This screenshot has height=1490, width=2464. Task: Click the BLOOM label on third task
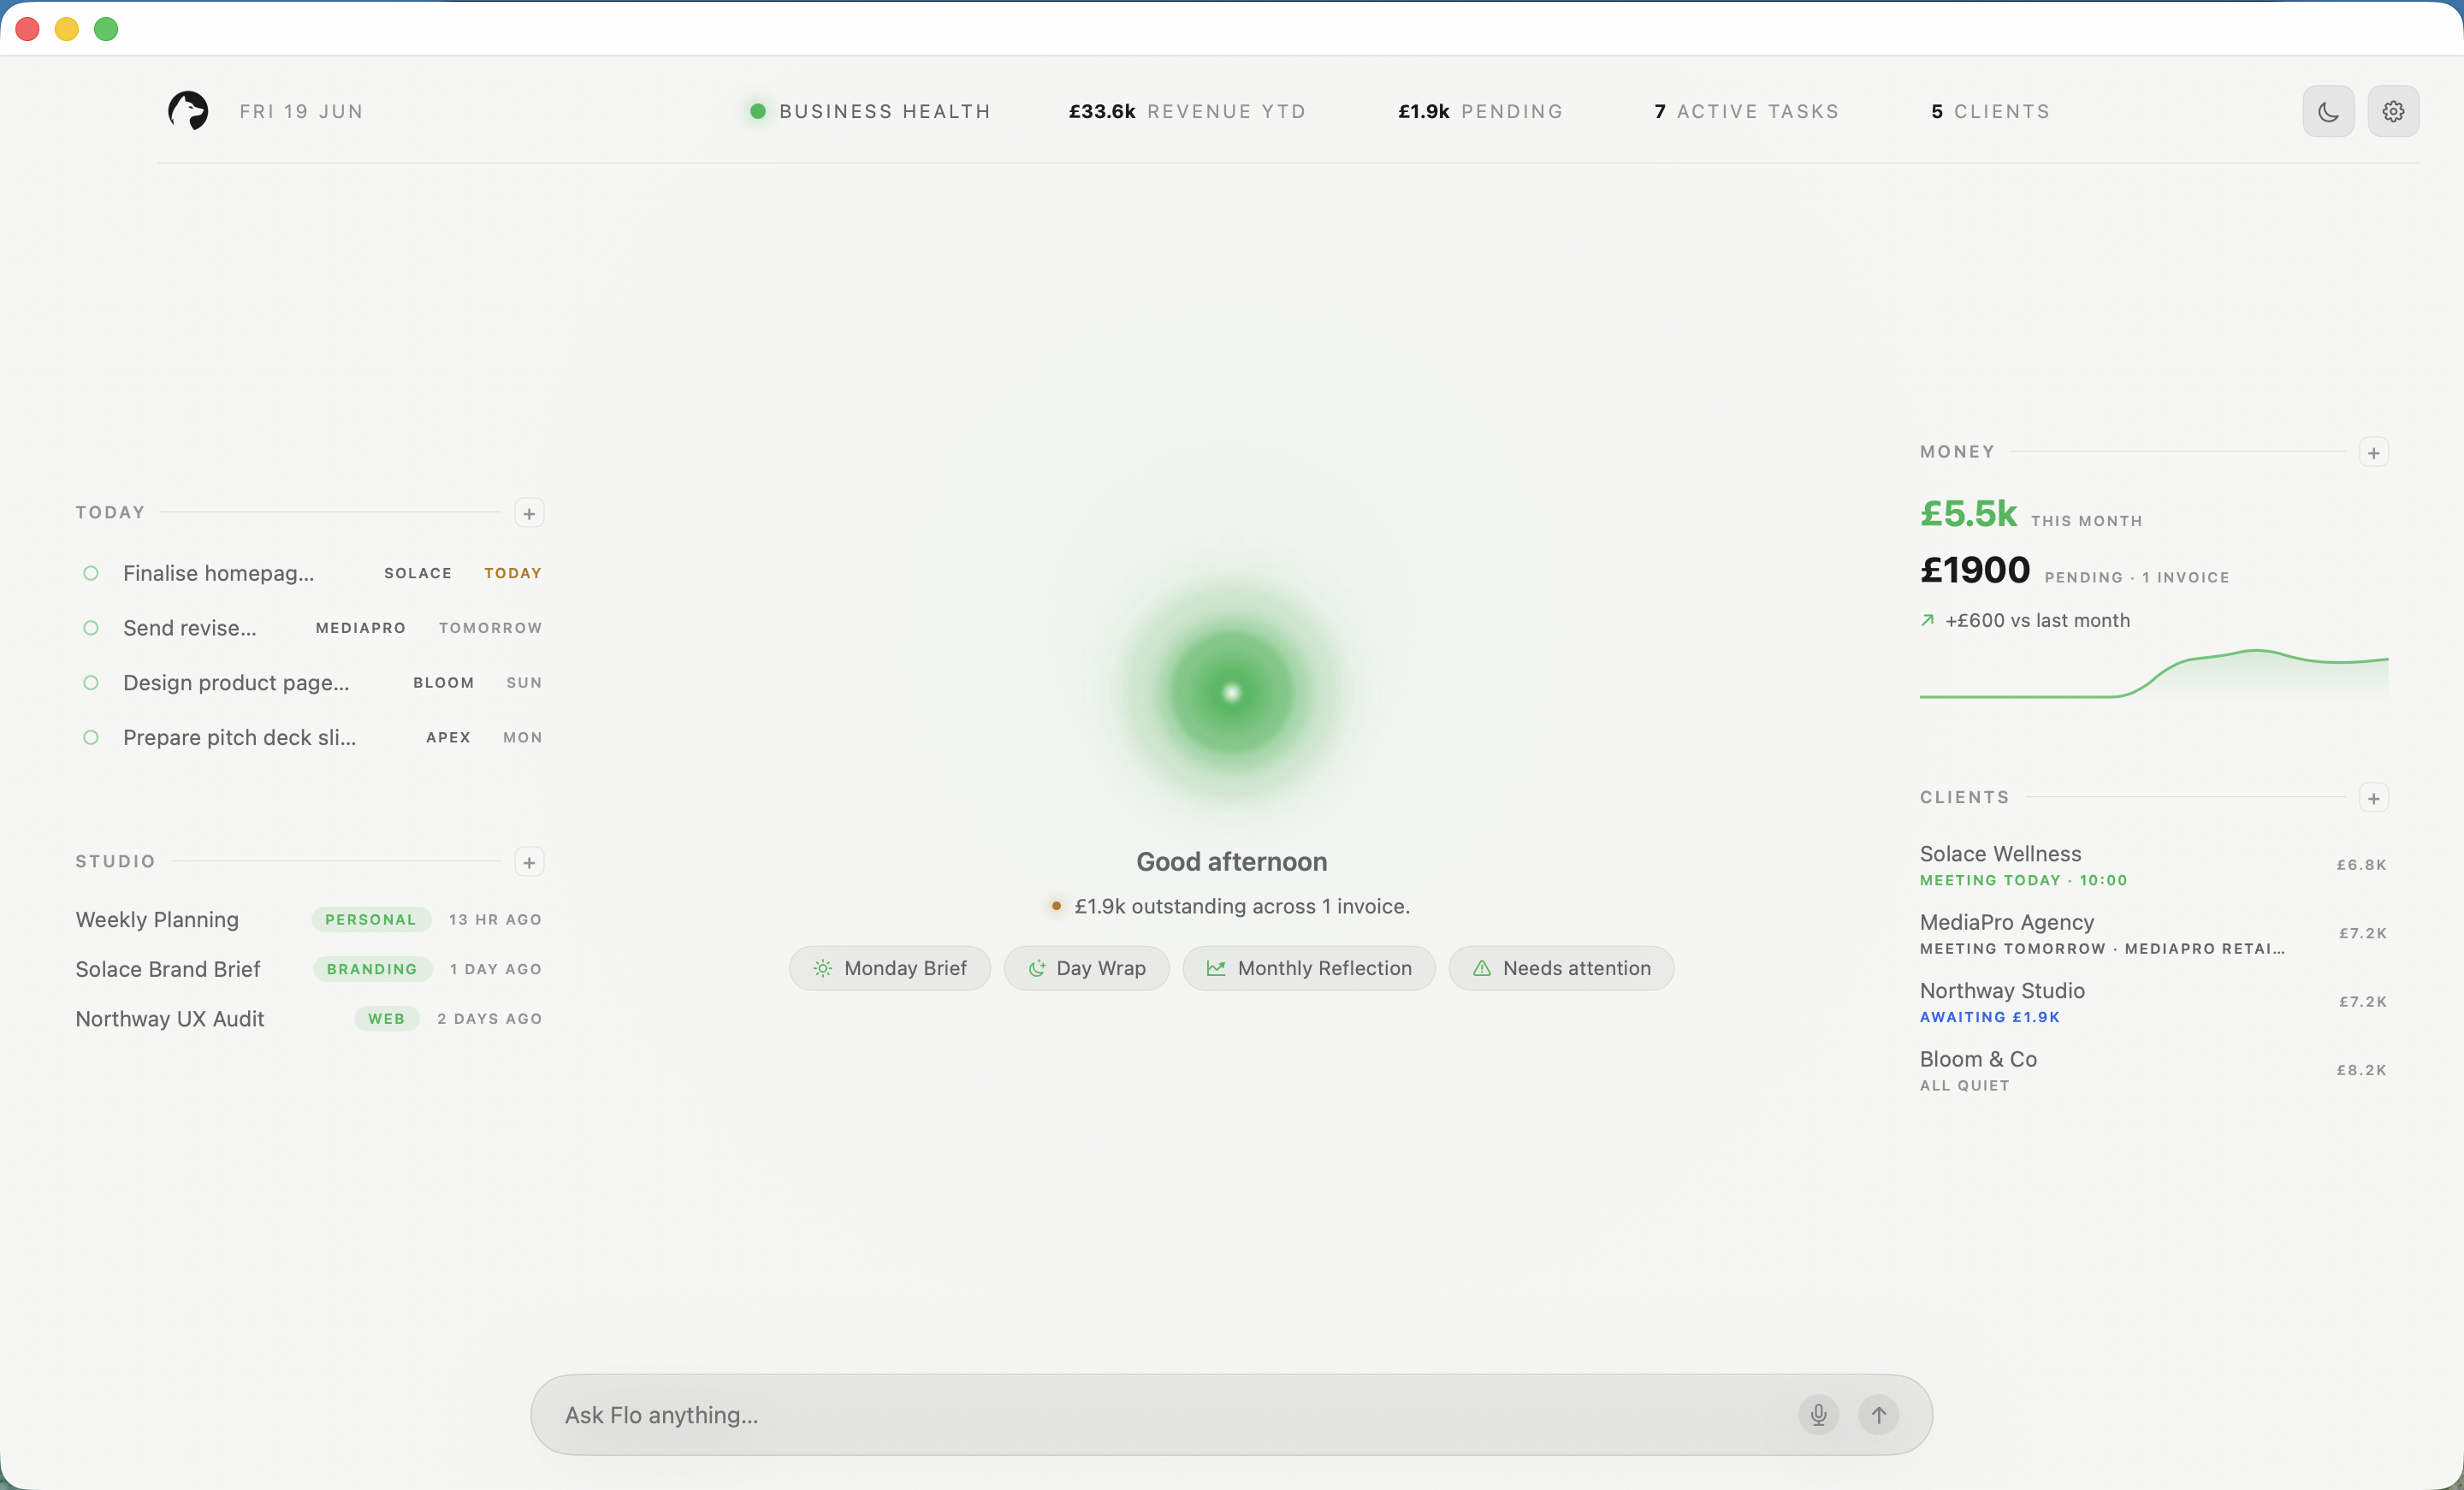click(443, 683)
